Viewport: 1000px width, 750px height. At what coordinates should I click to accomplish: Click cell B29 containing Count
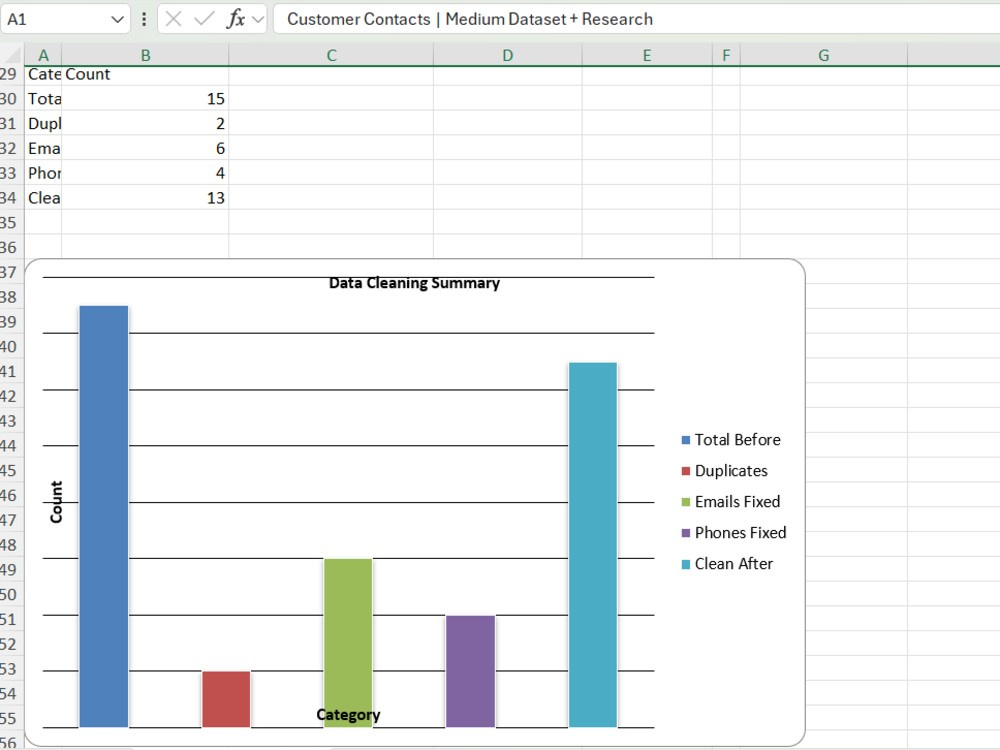click(145, 74)
